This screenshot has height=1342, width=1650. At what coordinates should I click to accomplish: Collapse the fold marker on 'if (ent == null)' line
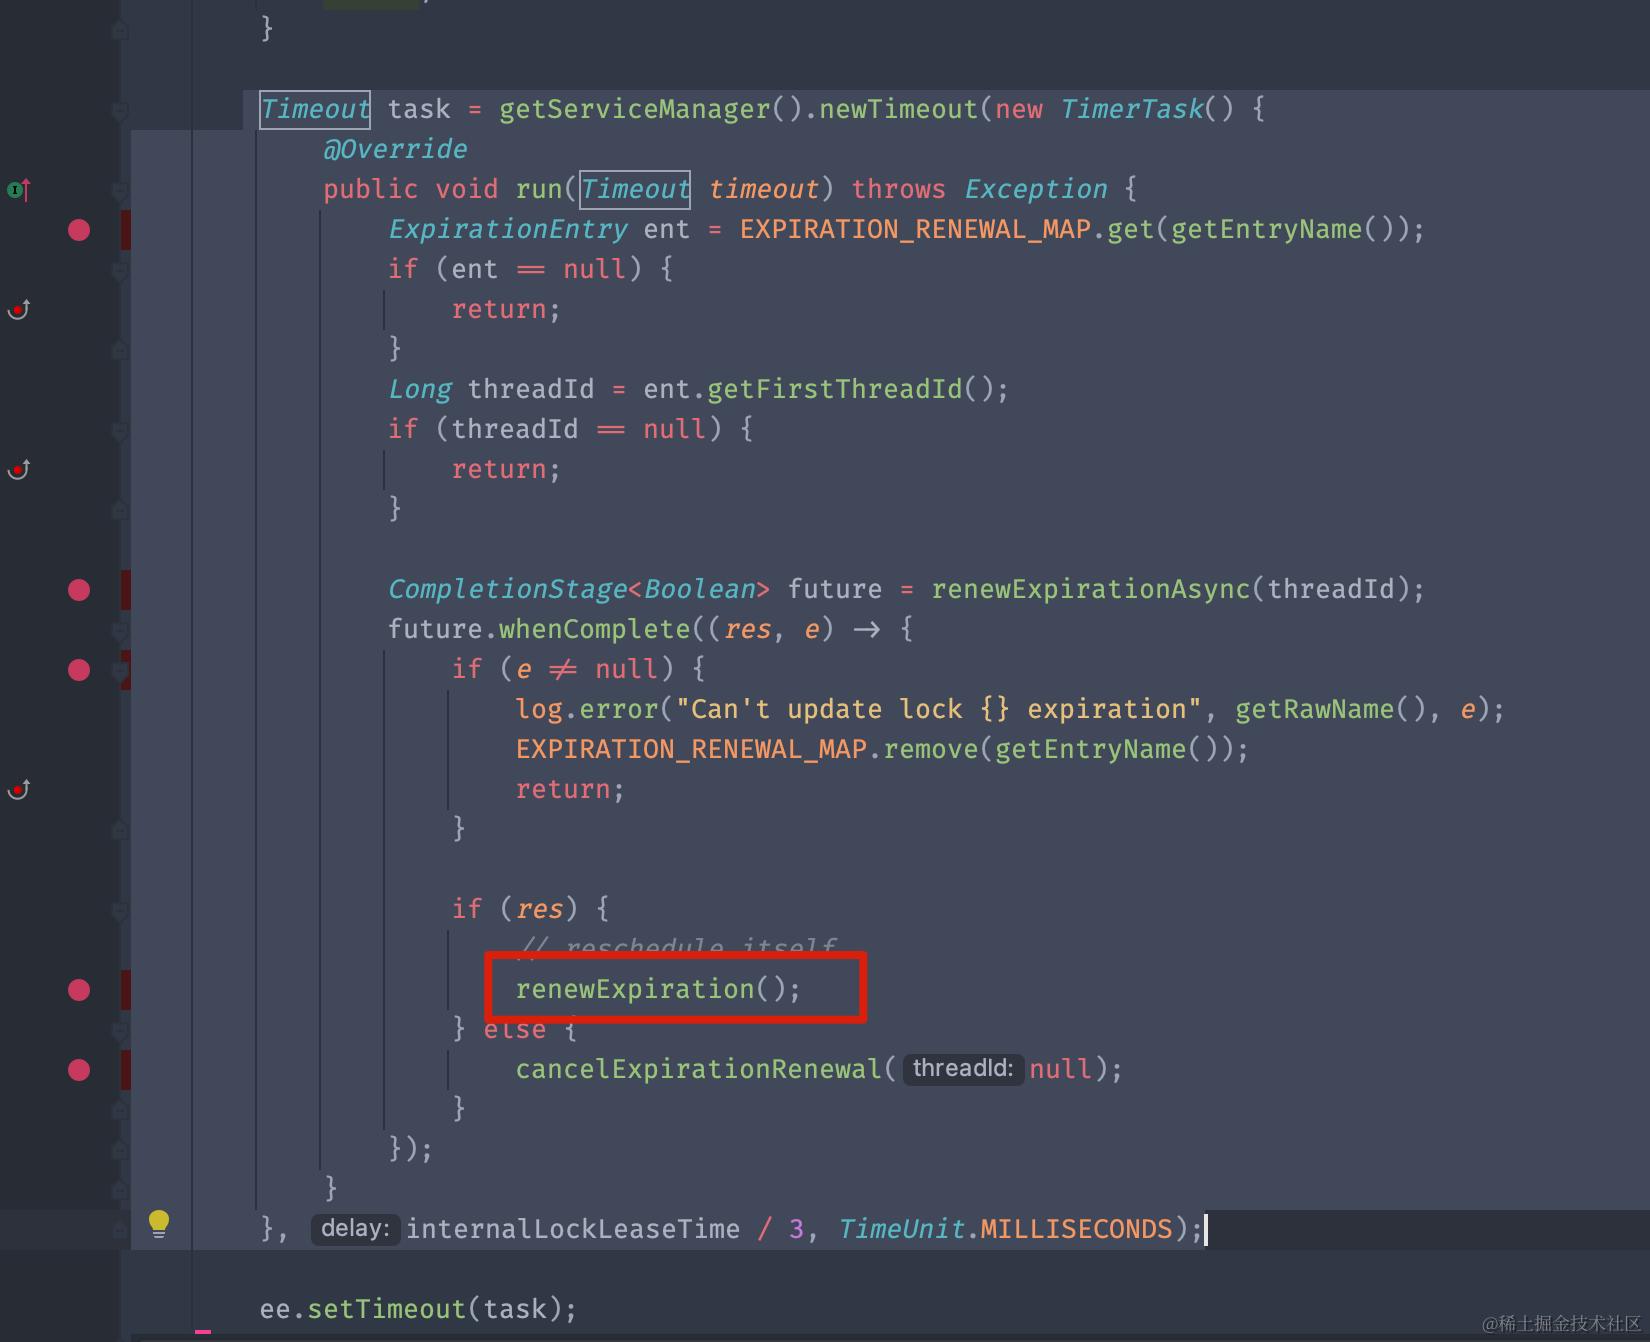pos(120,270)
